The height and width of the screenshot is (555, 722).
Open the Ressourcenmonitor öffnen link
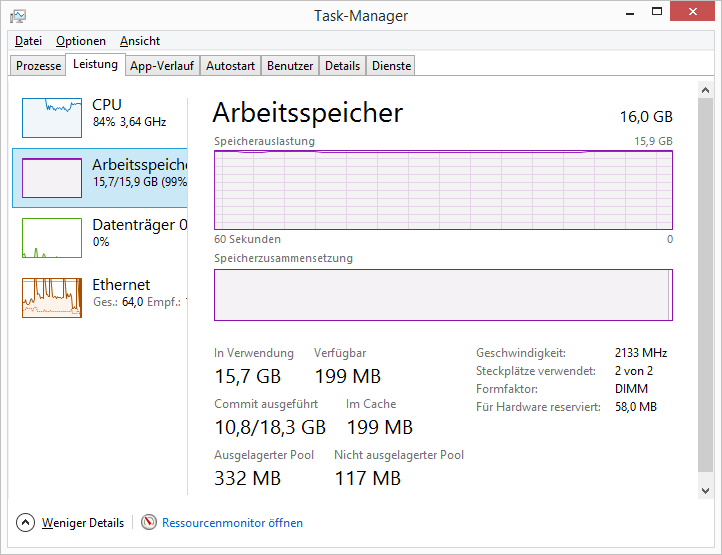click(x=232, y=523)
